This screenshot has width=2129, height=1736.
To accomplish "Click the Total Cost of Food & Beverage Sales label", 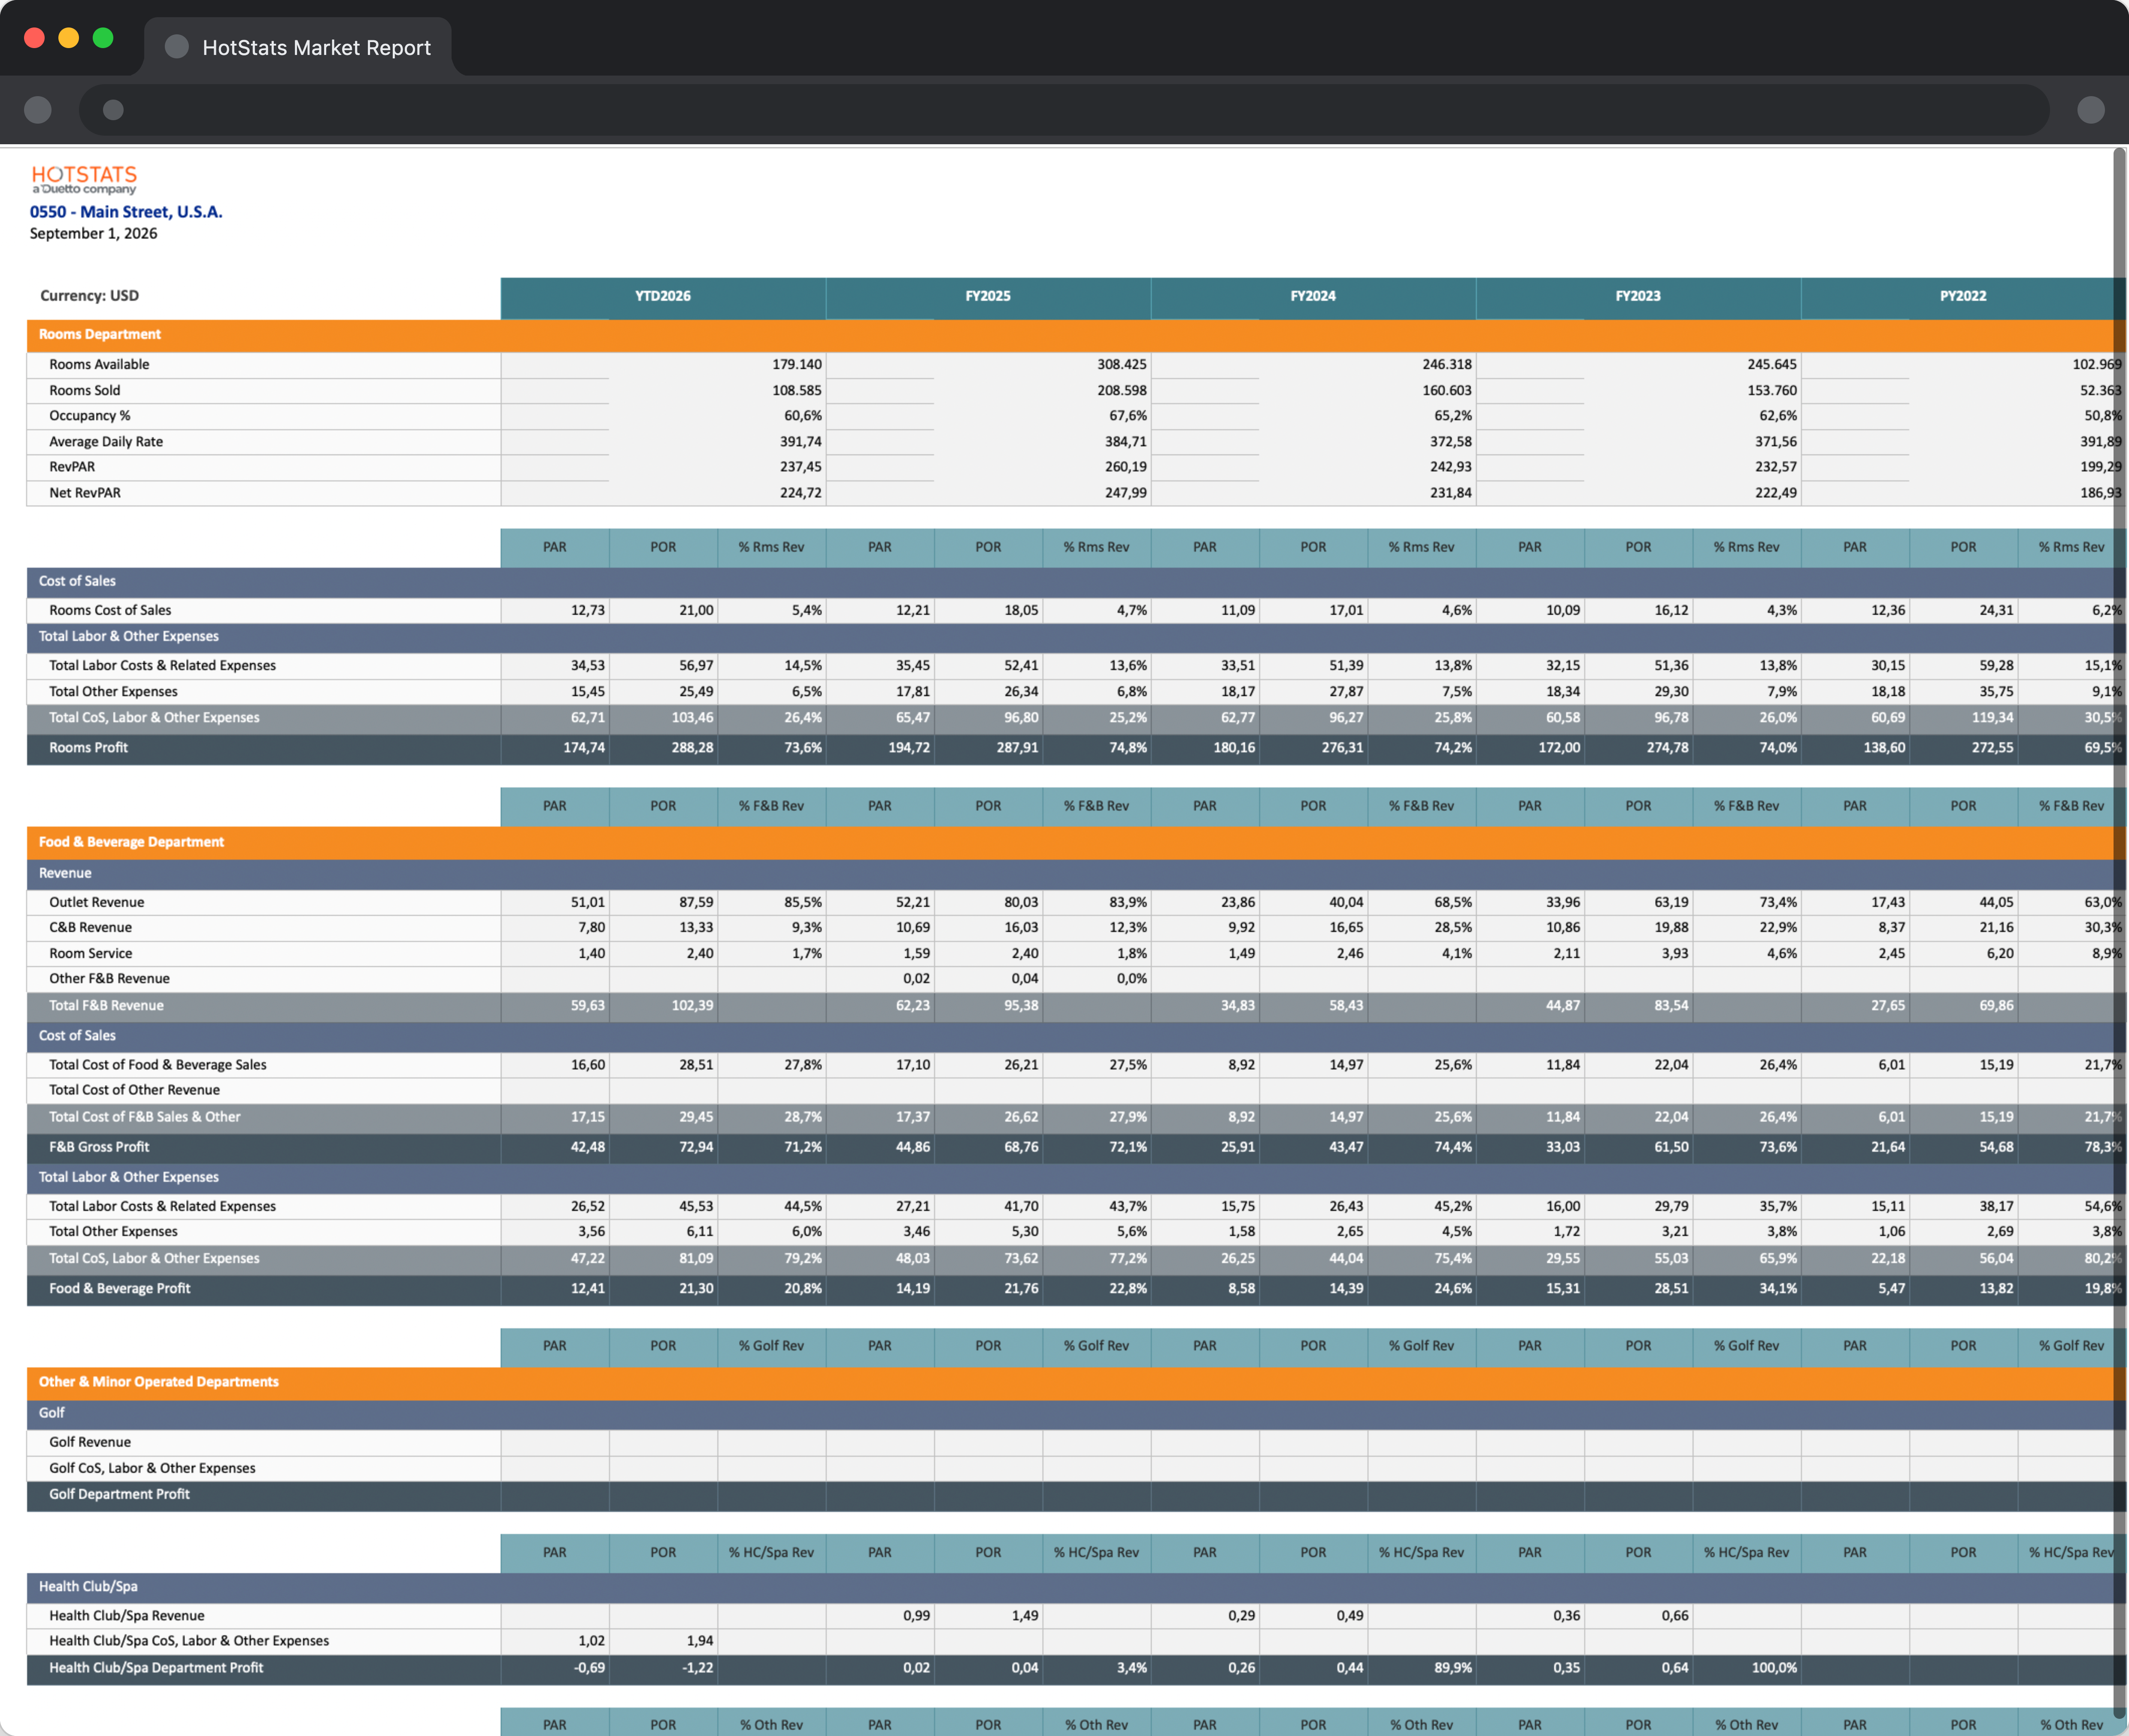I will coord(158,1065).
